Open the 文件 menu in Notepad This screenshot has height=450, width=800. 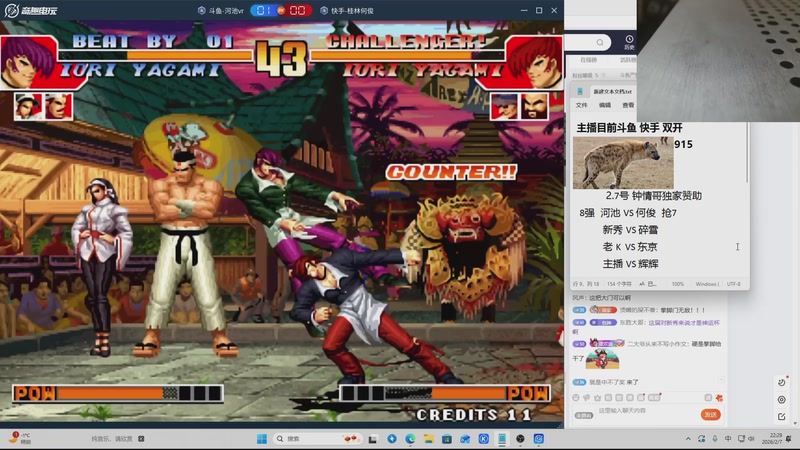click(x=582, y=105)
